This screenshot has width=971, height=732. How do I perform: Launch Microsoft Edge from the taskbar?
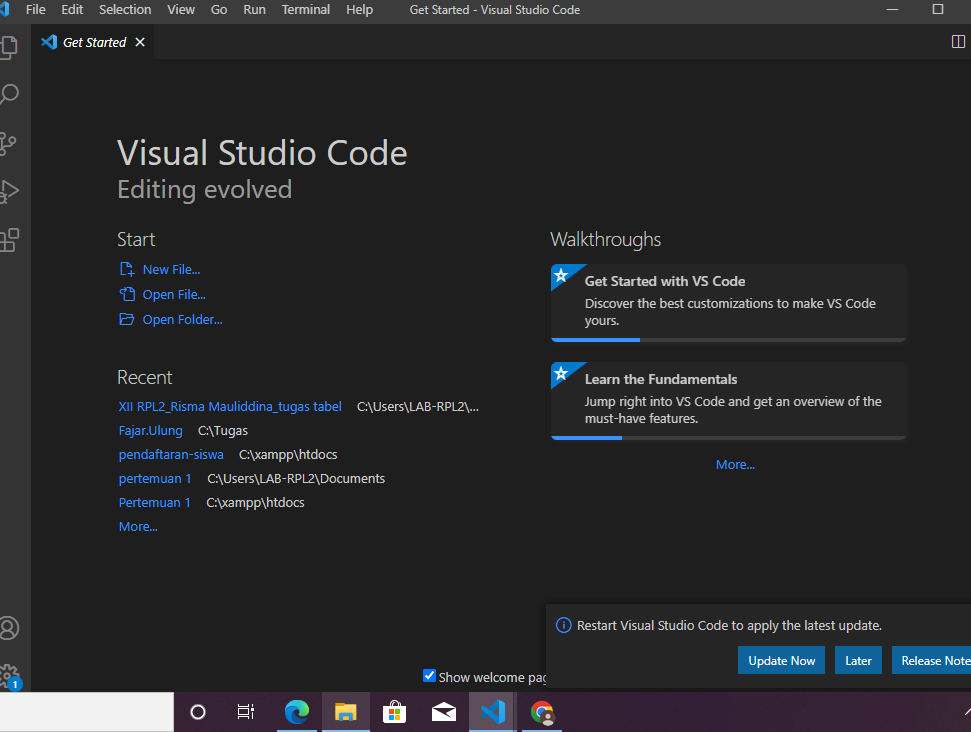[x=297, y=712]
